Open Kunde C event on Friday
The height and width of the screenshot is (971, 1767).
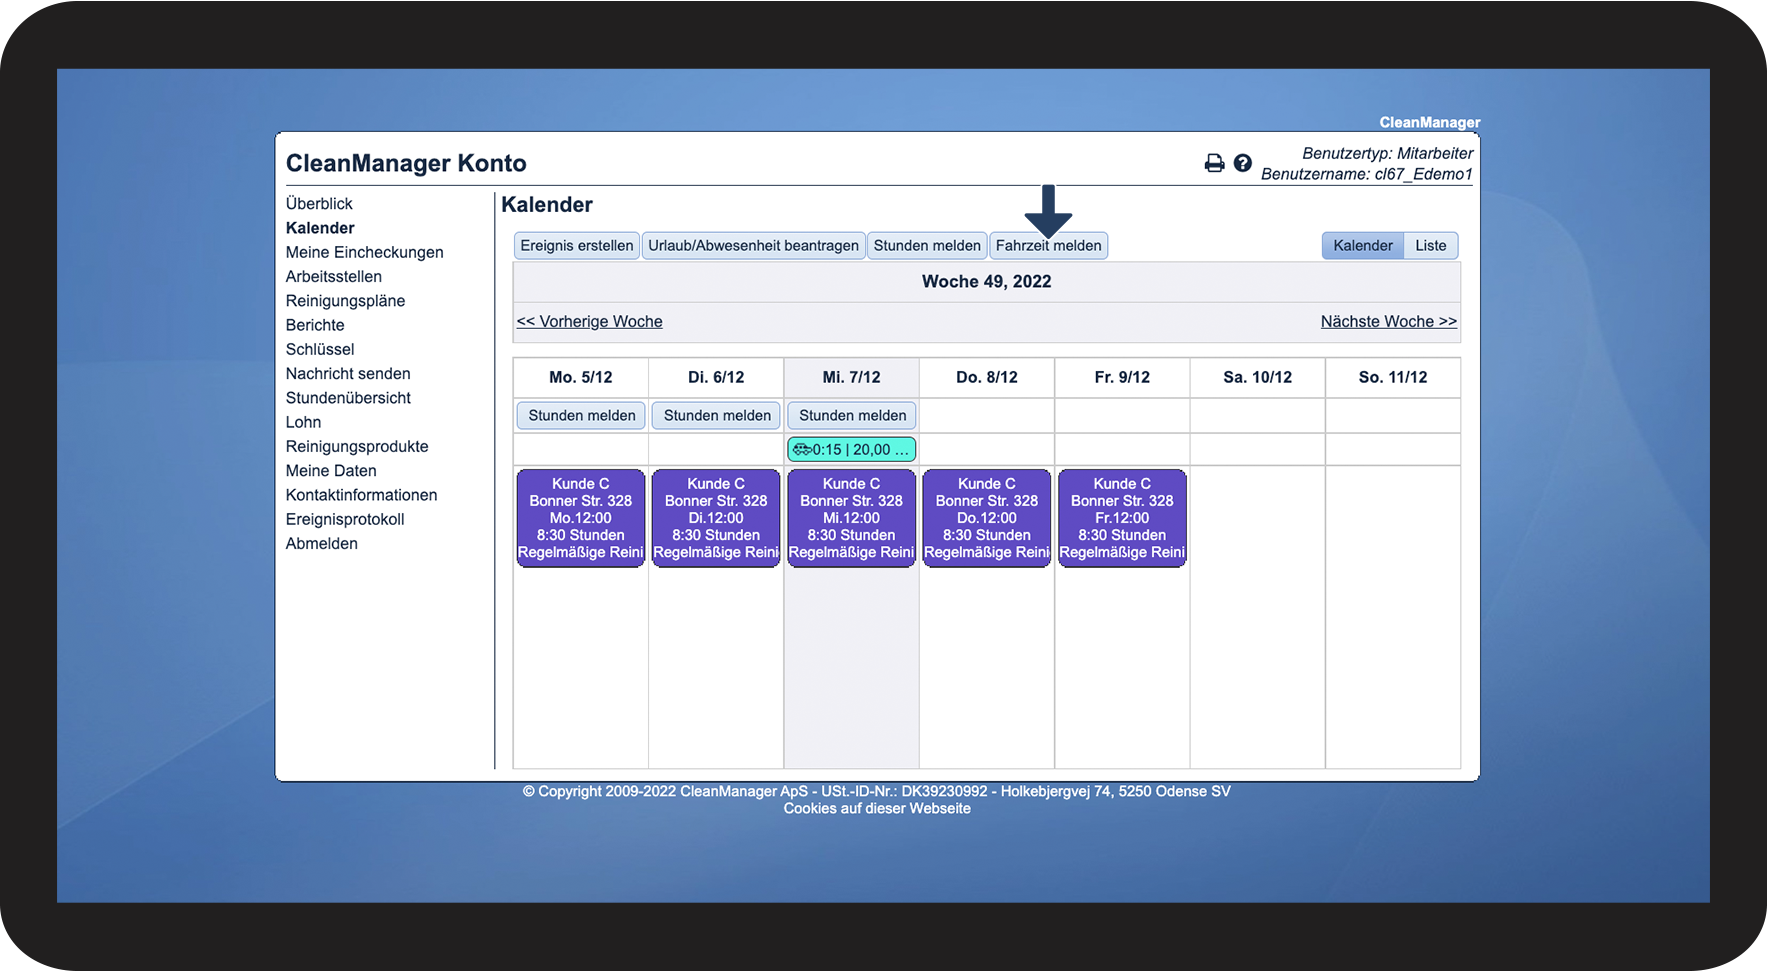[1122, 518]
